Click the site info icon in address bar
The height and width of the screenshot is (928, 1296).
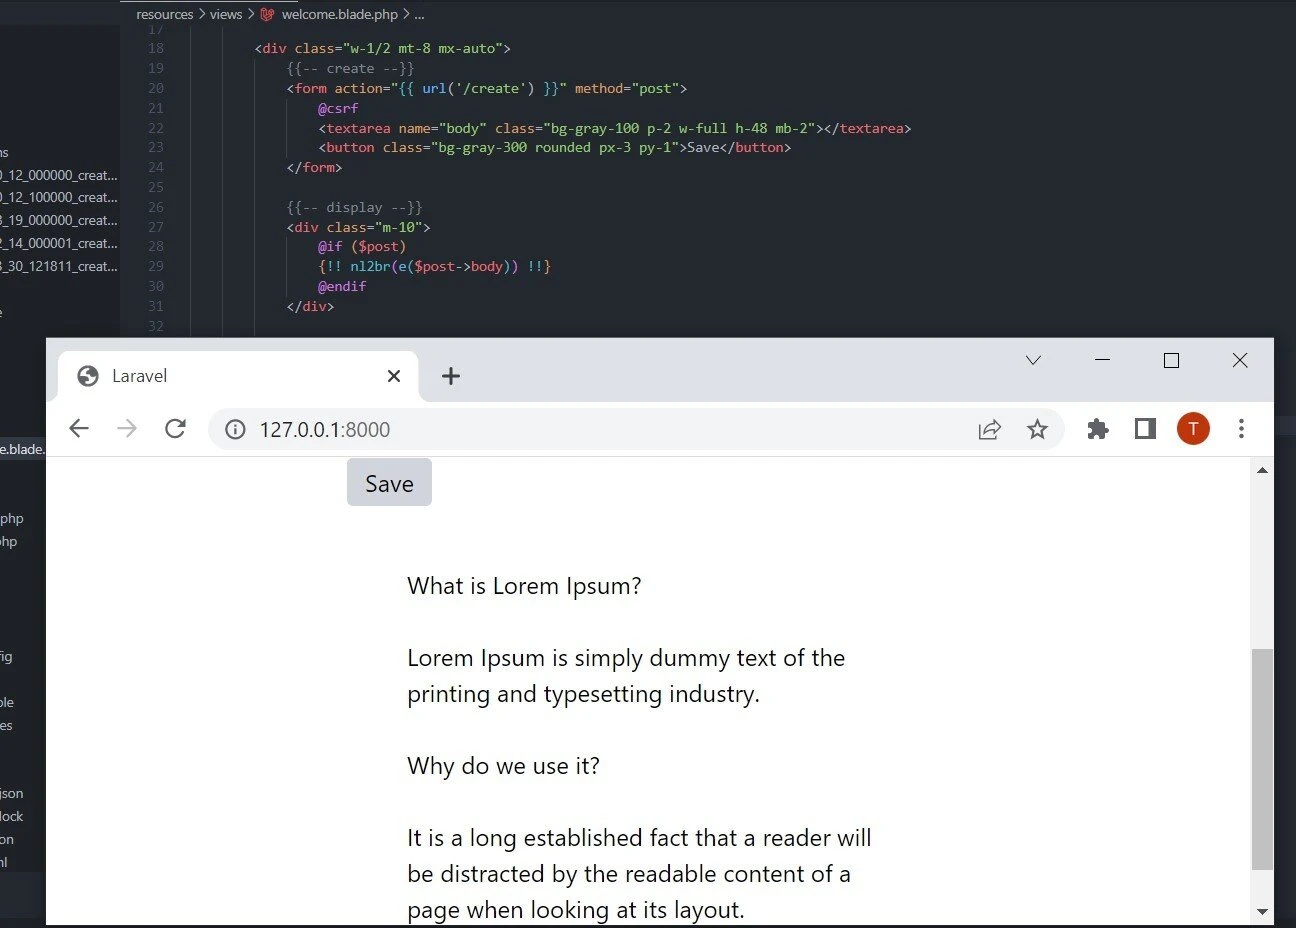[234, 429]
